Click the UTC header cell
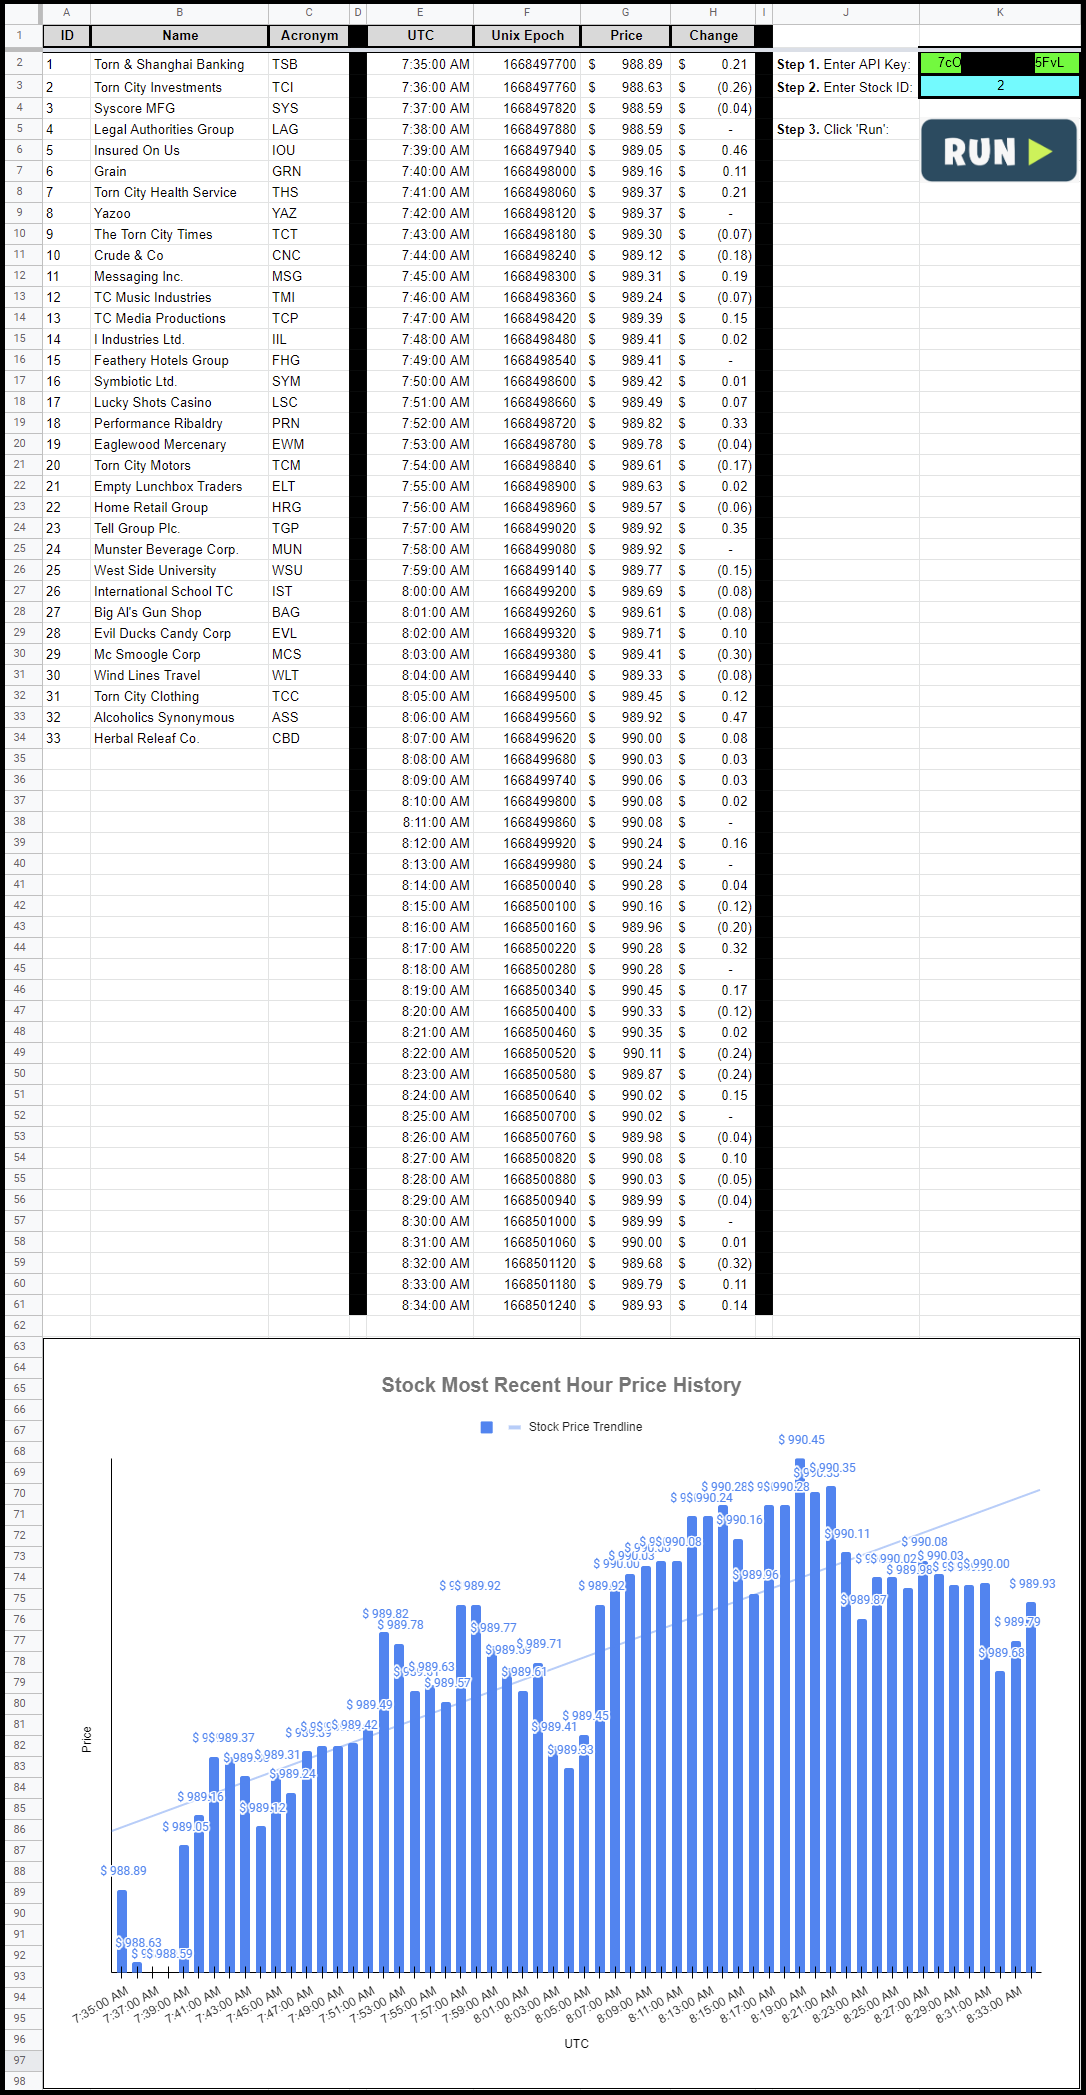 coord(420,35)
